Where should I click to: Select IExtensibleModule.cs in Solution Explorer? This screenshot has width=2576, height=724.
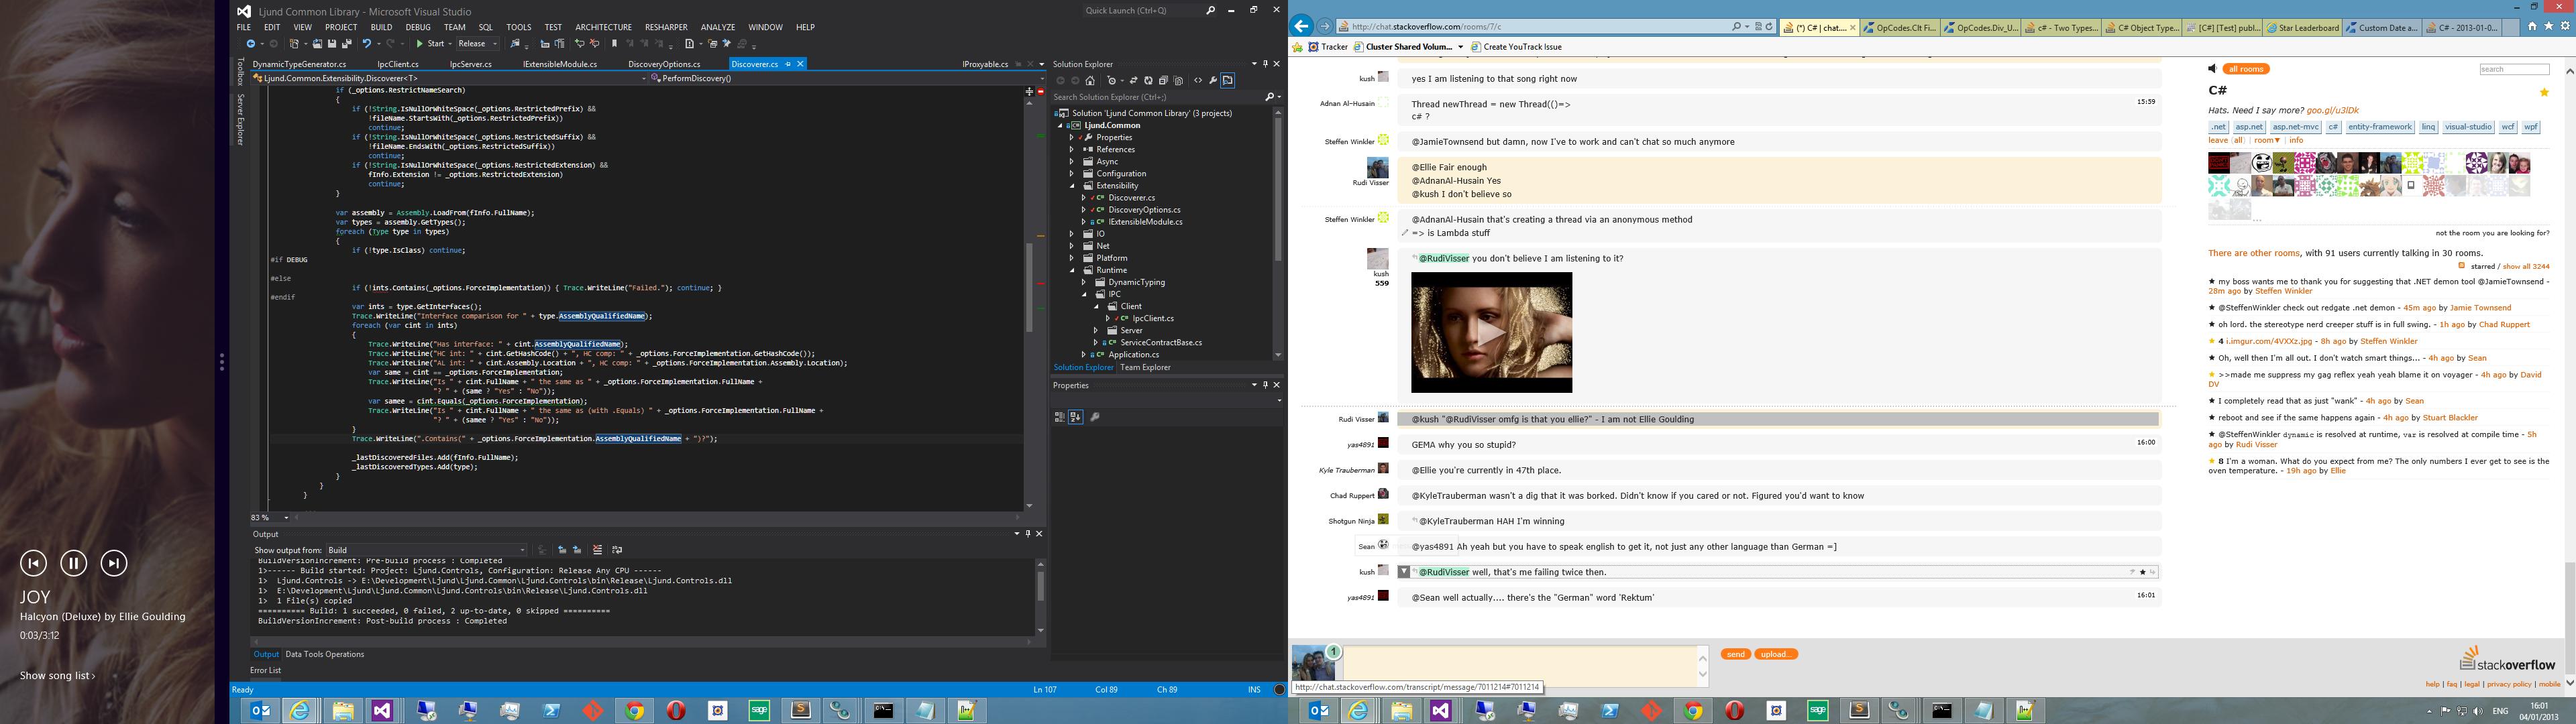click(x=1145, y=222)
